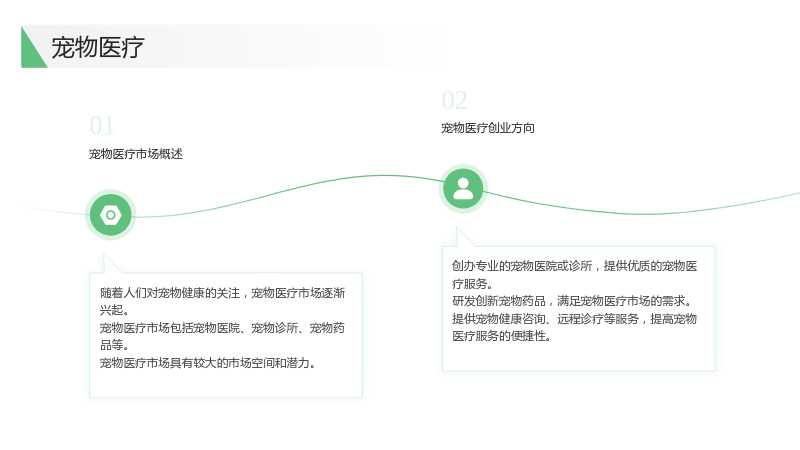The width and height of the screenshot is (800, 450).
Task: Click the line starting with 随着人们对宠物健康的关注
Action: [222, 293]
